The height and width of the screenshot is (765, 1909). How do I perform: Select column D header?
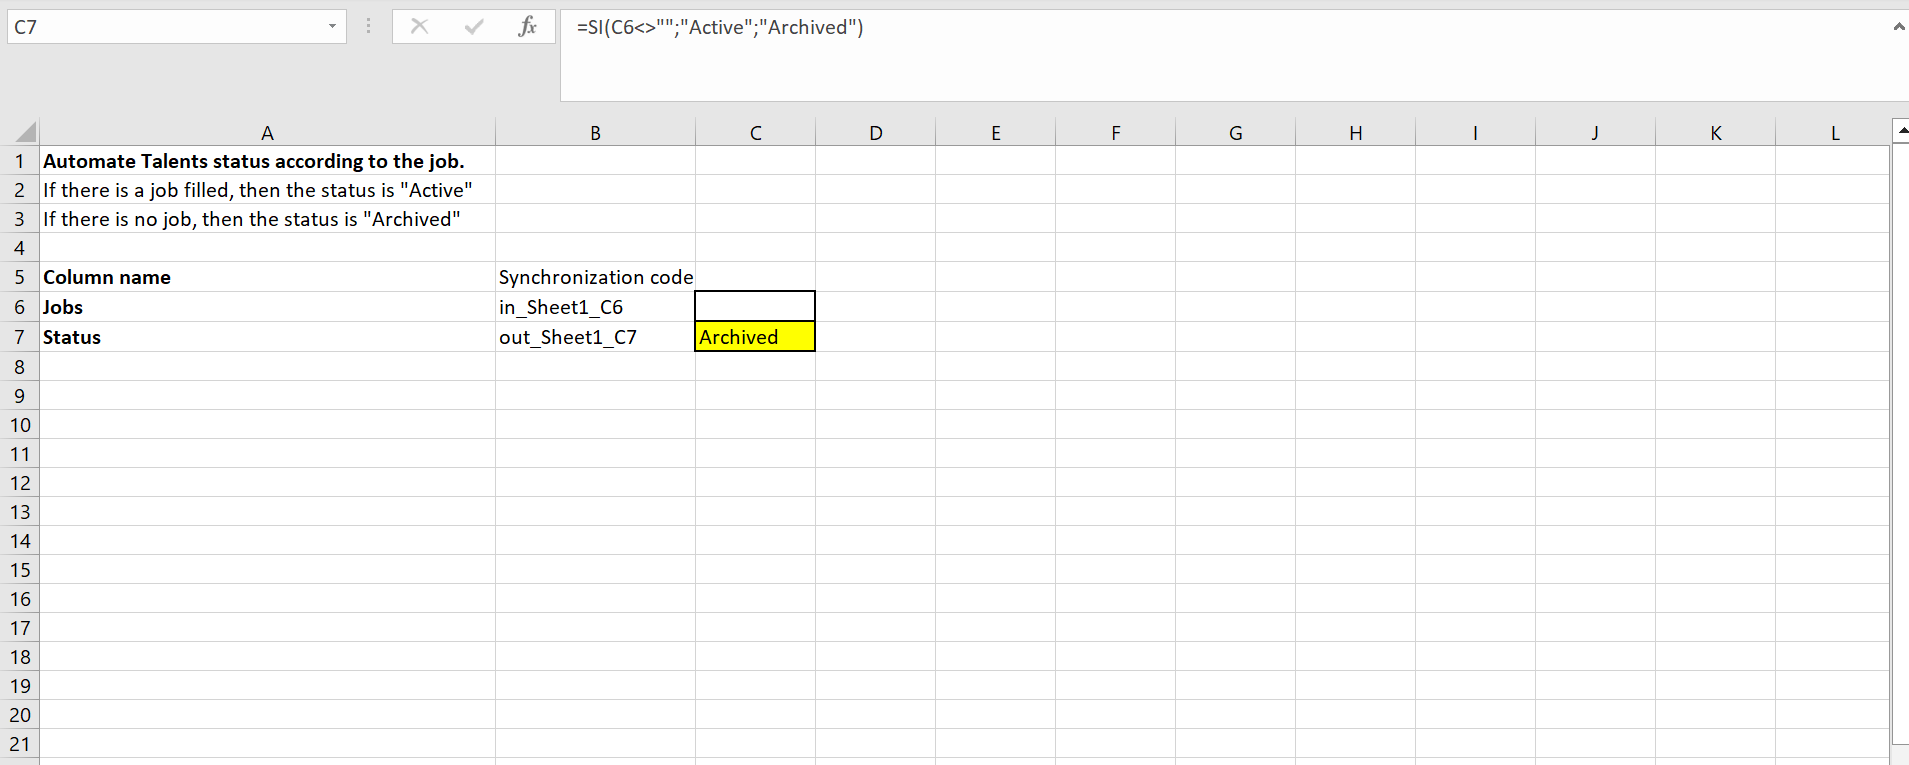pyautogui.click(x=875, y=132)
